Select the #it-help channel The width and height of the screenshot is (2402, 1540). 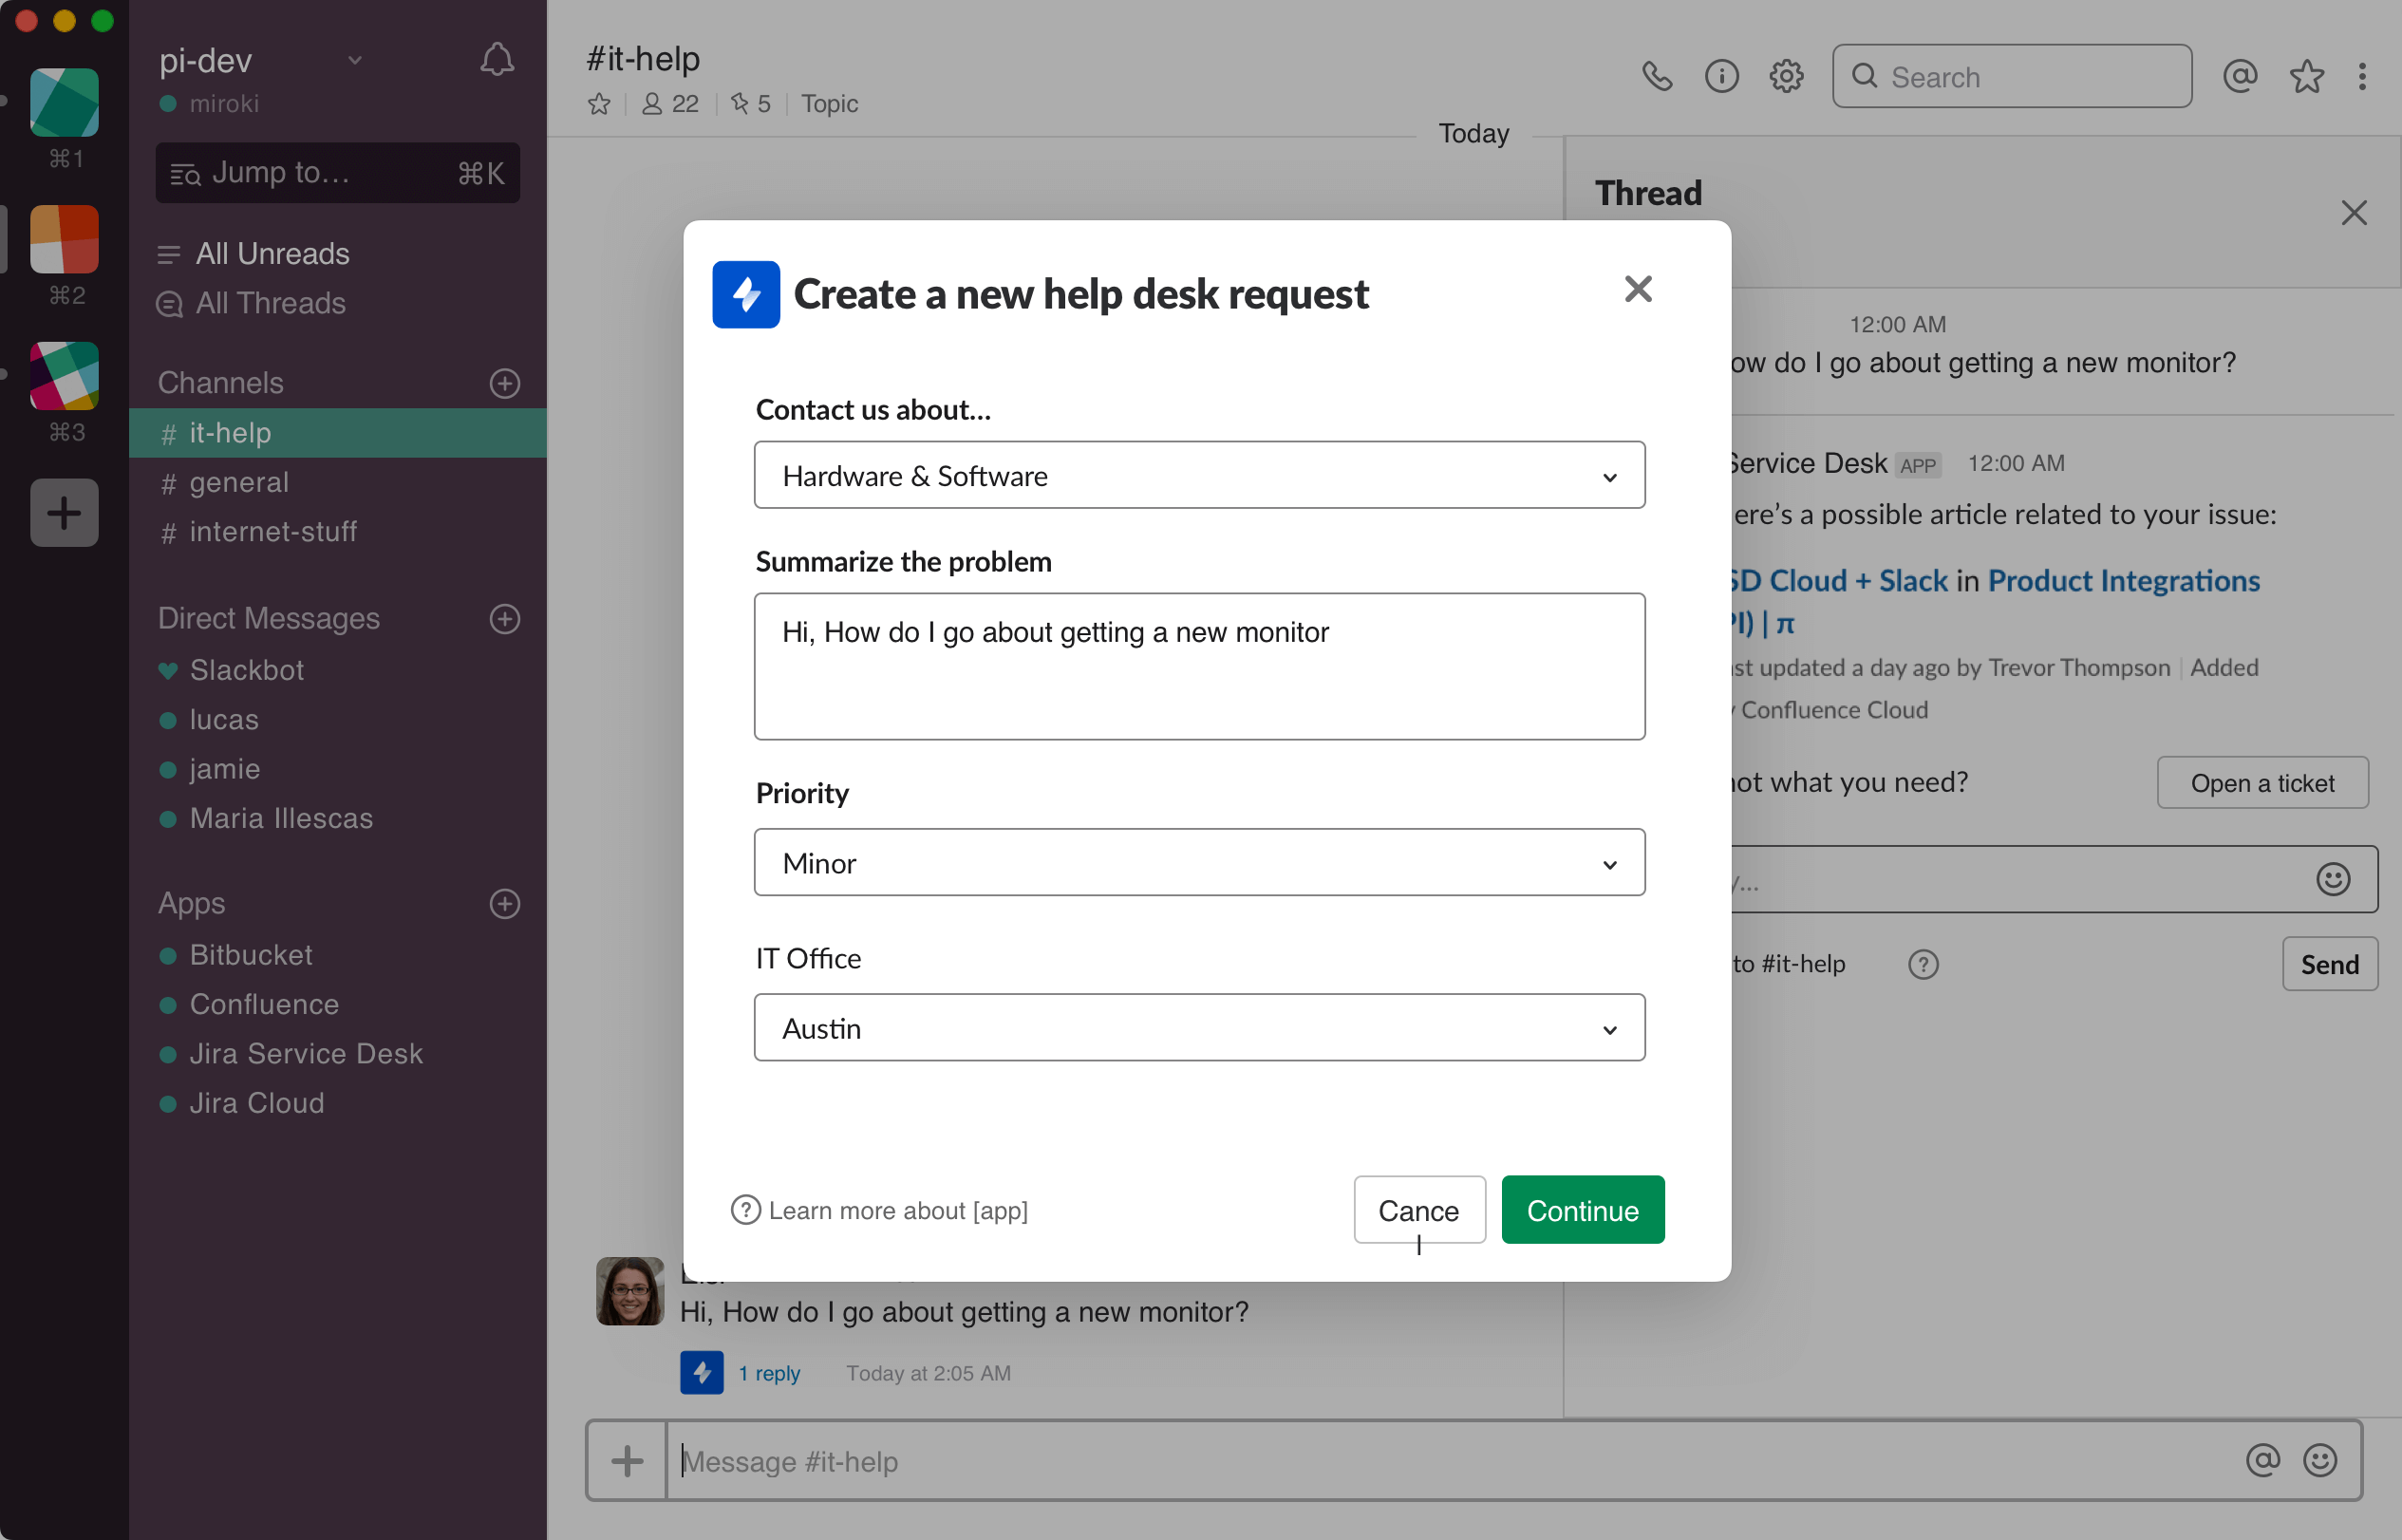[338, 433]
